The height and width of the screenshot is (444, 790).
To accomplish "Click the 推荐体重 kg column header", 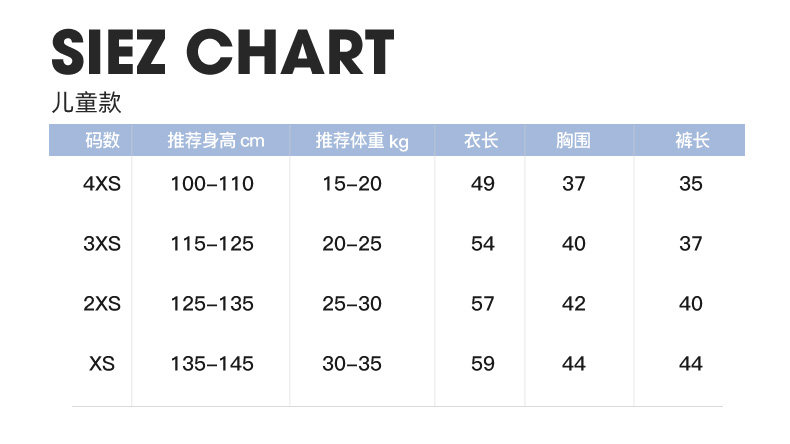I will (x=362, y=141).
